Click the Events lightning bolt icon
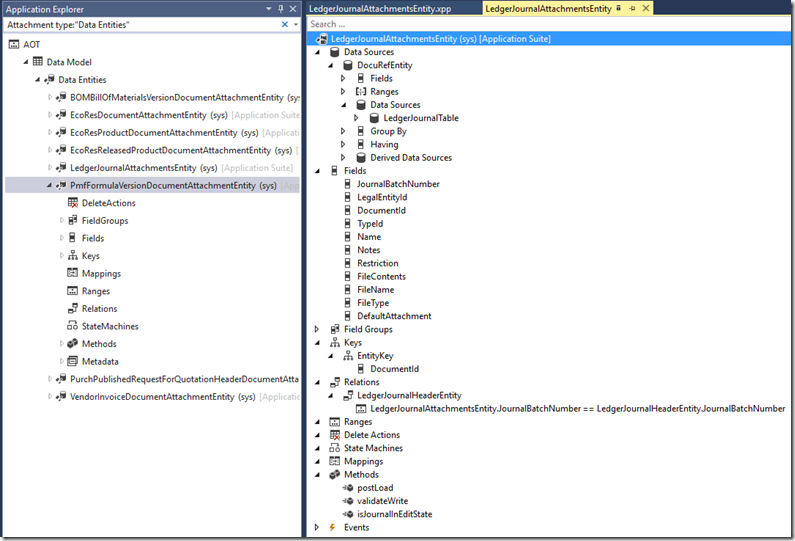The width and height of the screenshot is (795, 541). (x=332, y=527)
